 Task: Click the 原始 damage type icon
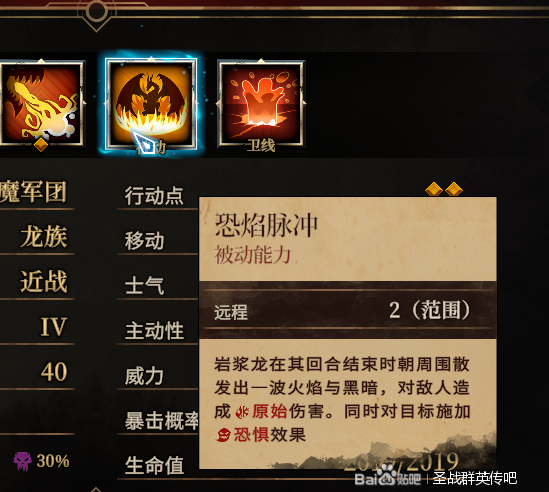pyautogui.click(x=242, y=412)
